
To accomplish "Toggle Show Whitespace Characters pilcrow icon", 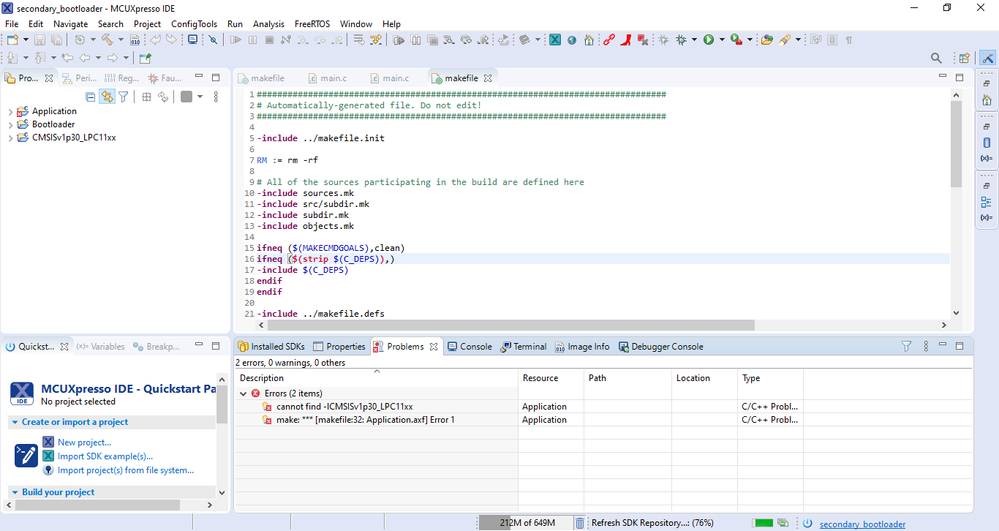I will [849, 40].
